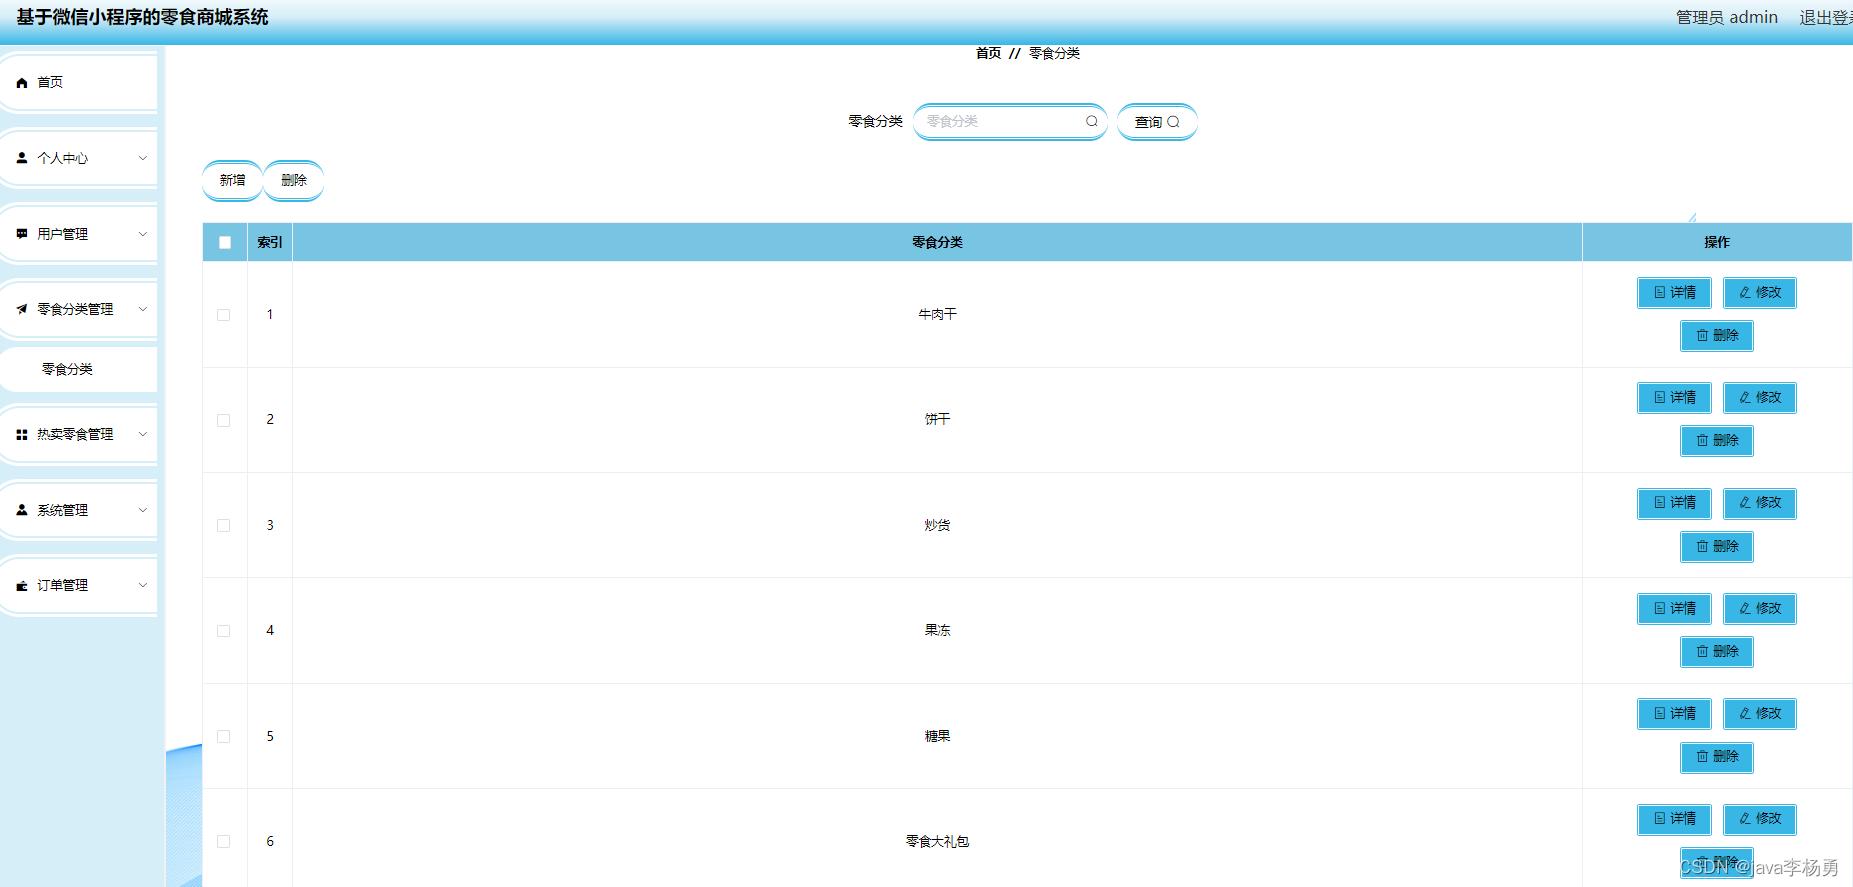View 详情 for 果冻 row
The image size is (1853, 887).
pyautogui.click(x=1674, y=609)
